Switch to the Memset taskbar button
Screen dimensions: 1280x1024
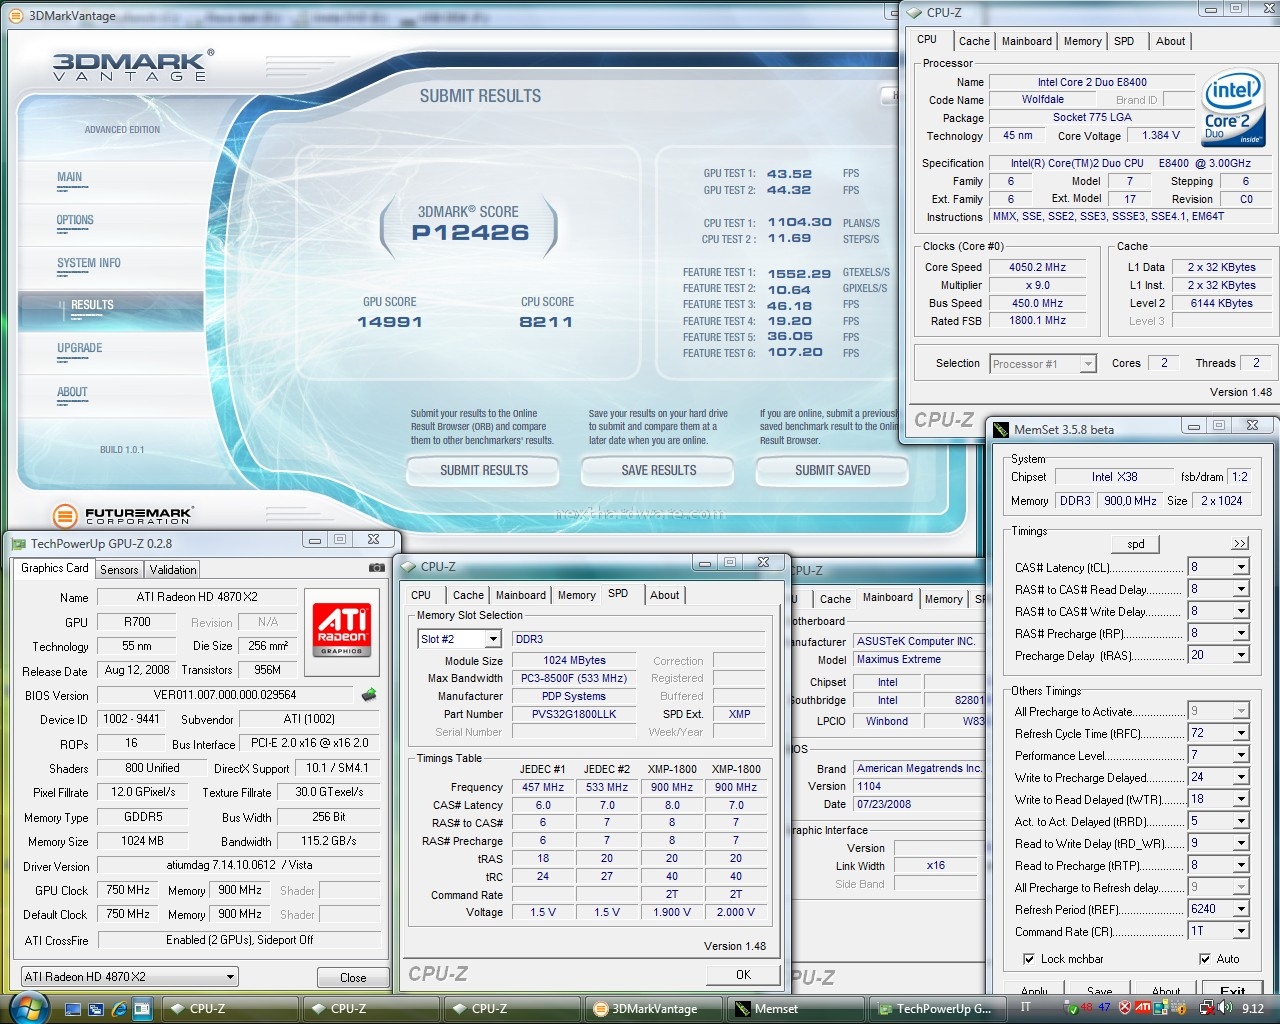(x=796, y=1009)
